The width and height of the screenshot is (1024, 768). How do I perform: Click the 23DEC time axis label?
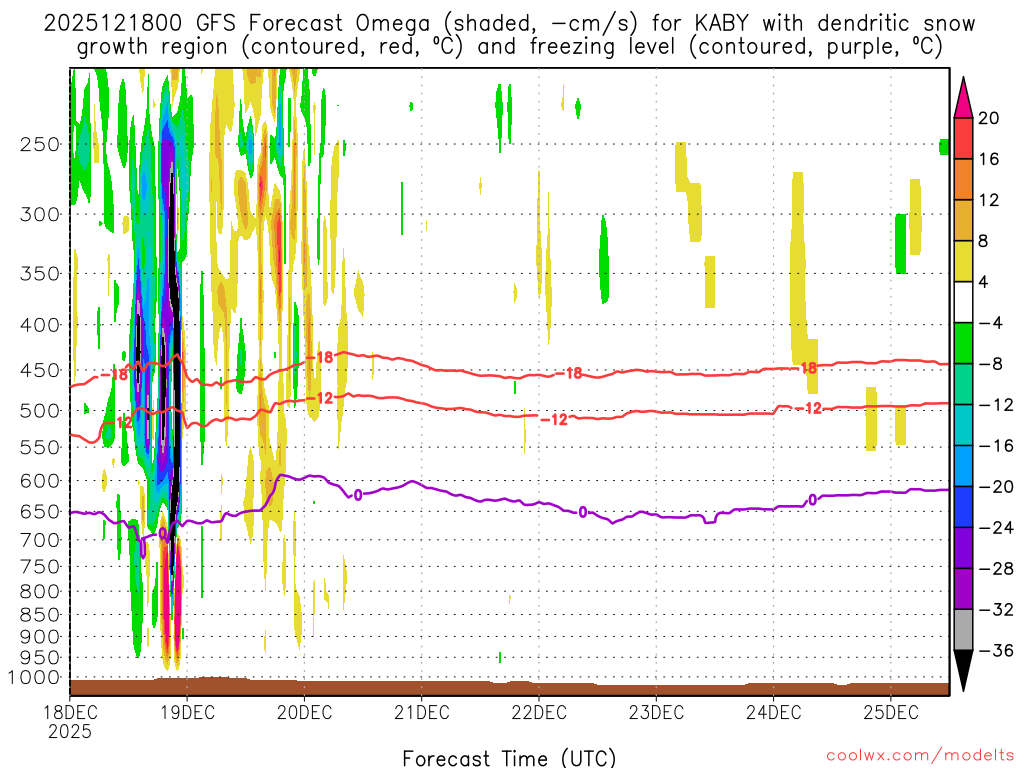point(656,712)
